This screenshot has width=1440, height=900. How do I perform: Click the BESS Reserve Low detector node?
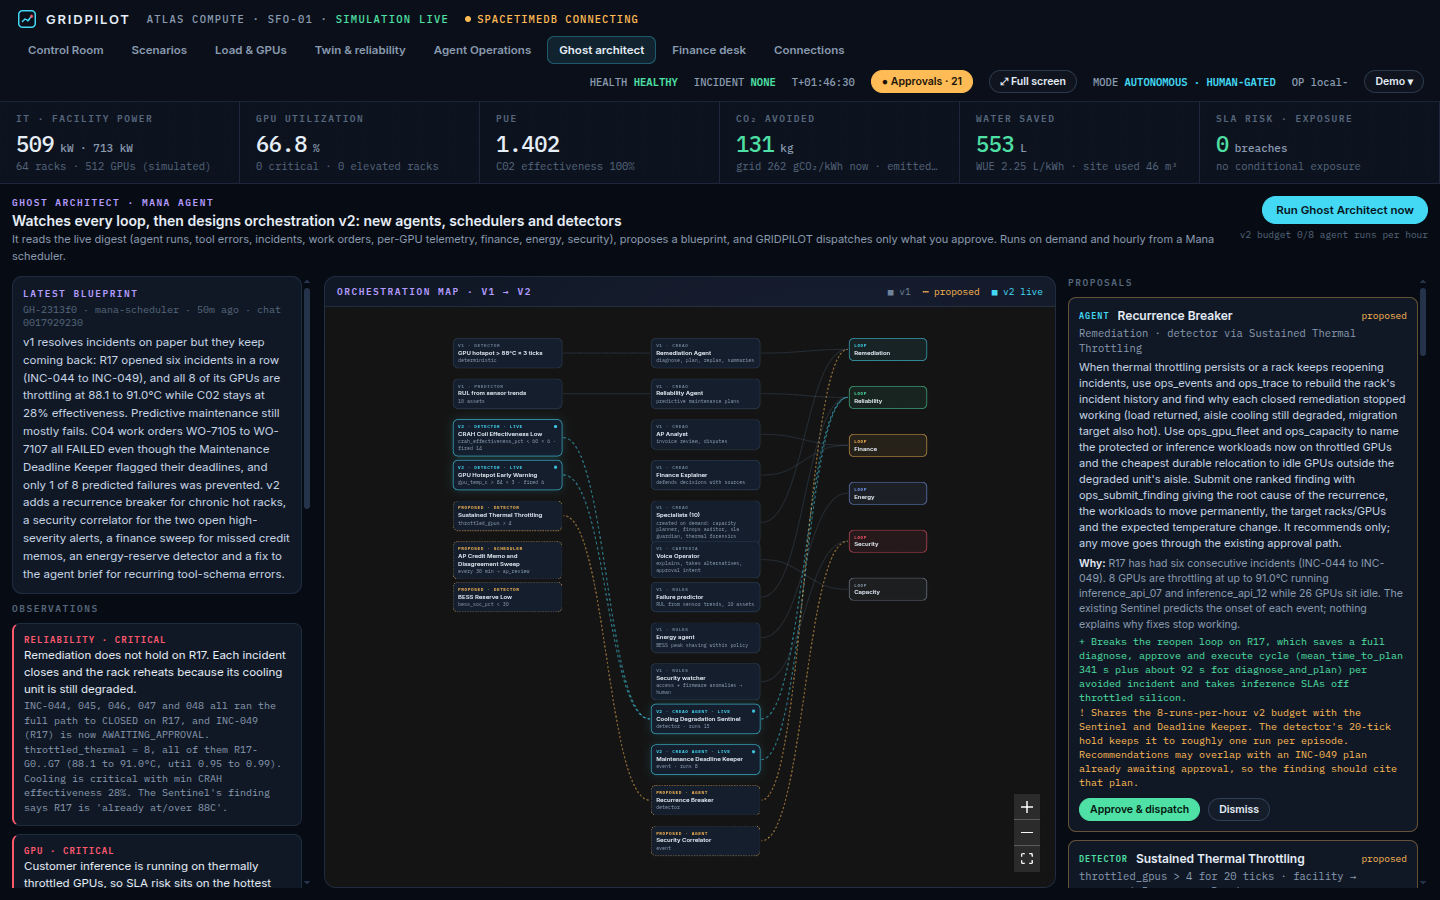pyautogui.click(x=508, y=597)
